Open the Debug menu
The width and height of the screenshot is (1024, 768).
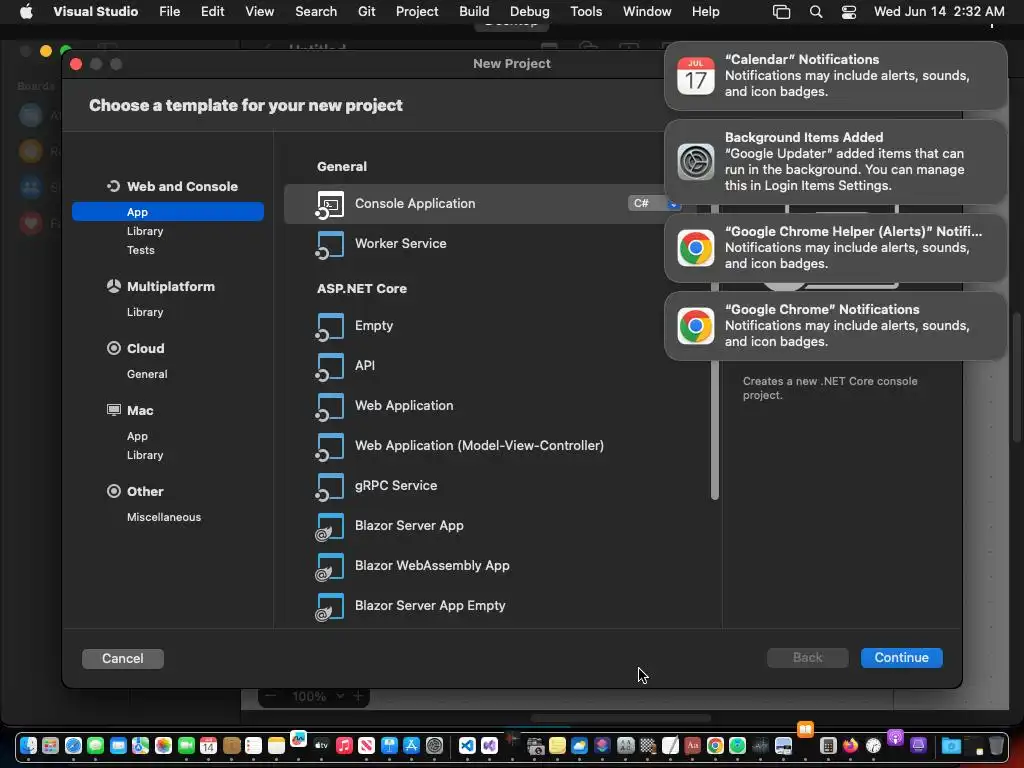(530, 12)
